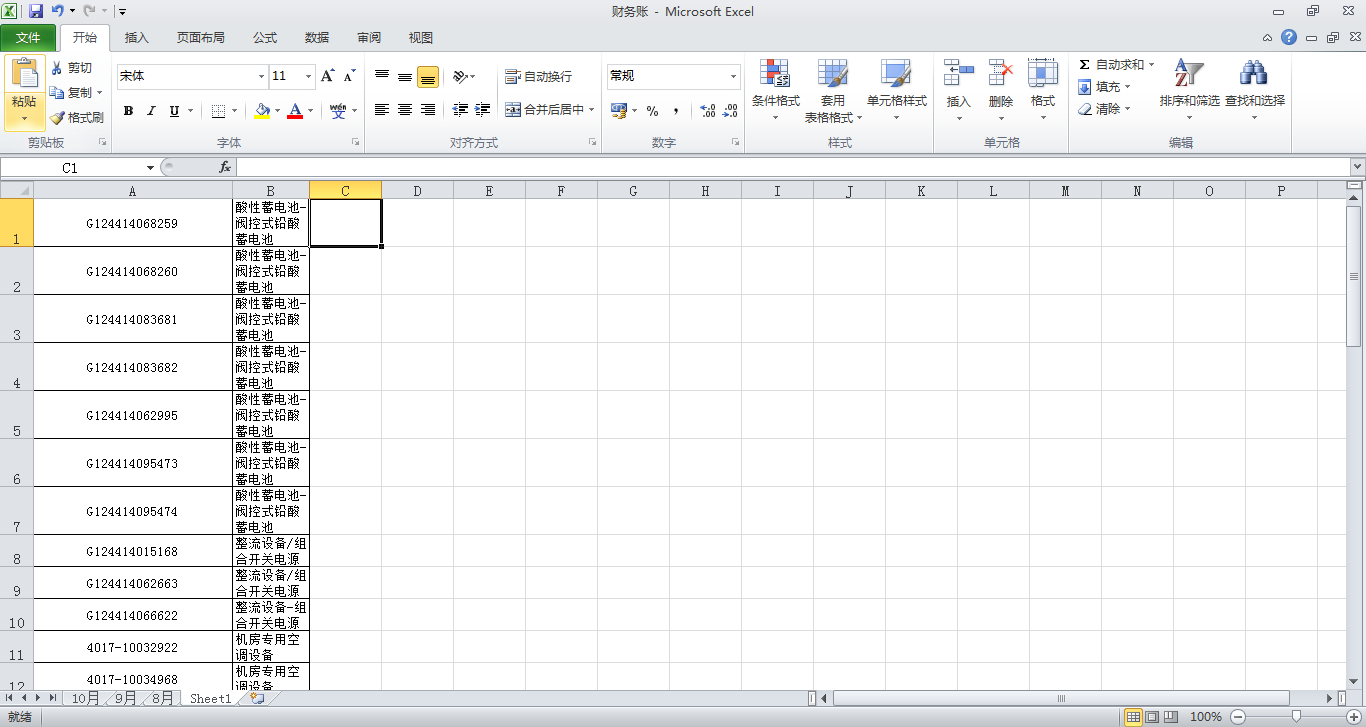
Task: Open Excel Help question mark icon
Action: (x=1289, y=38)
